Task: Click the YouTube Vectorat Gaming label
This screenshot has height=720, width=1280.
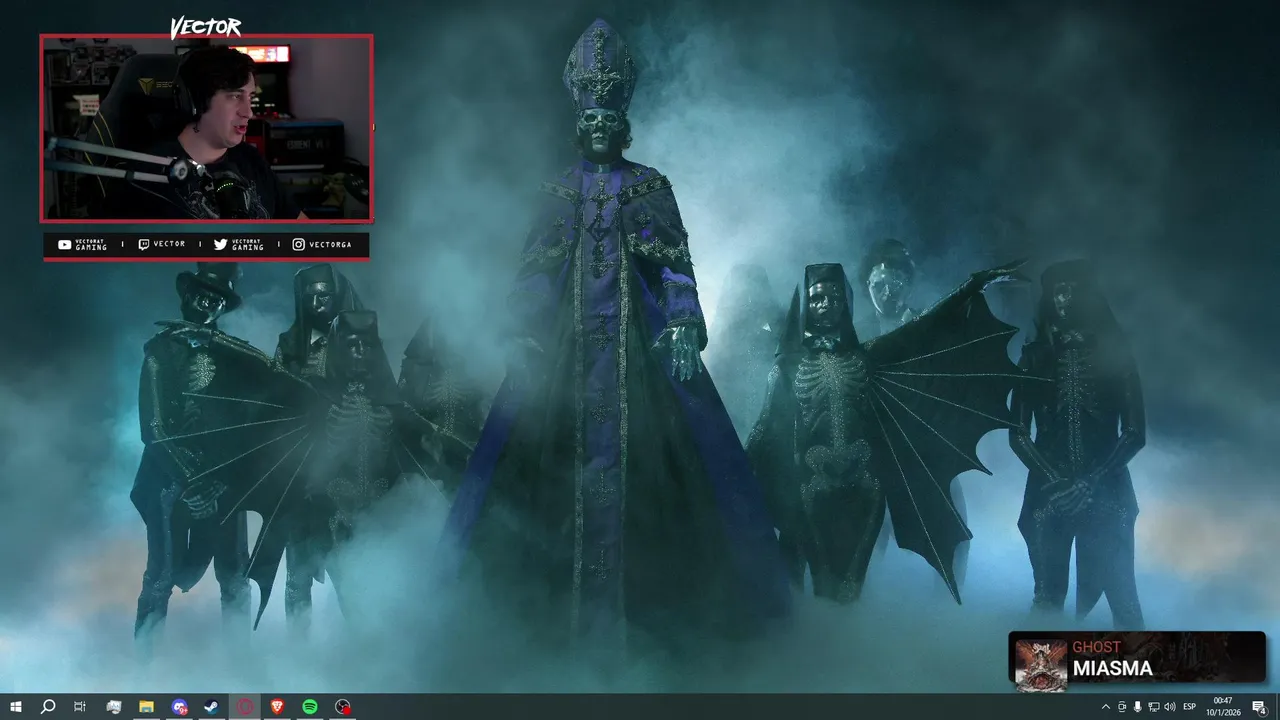Action: pos(83,245)
